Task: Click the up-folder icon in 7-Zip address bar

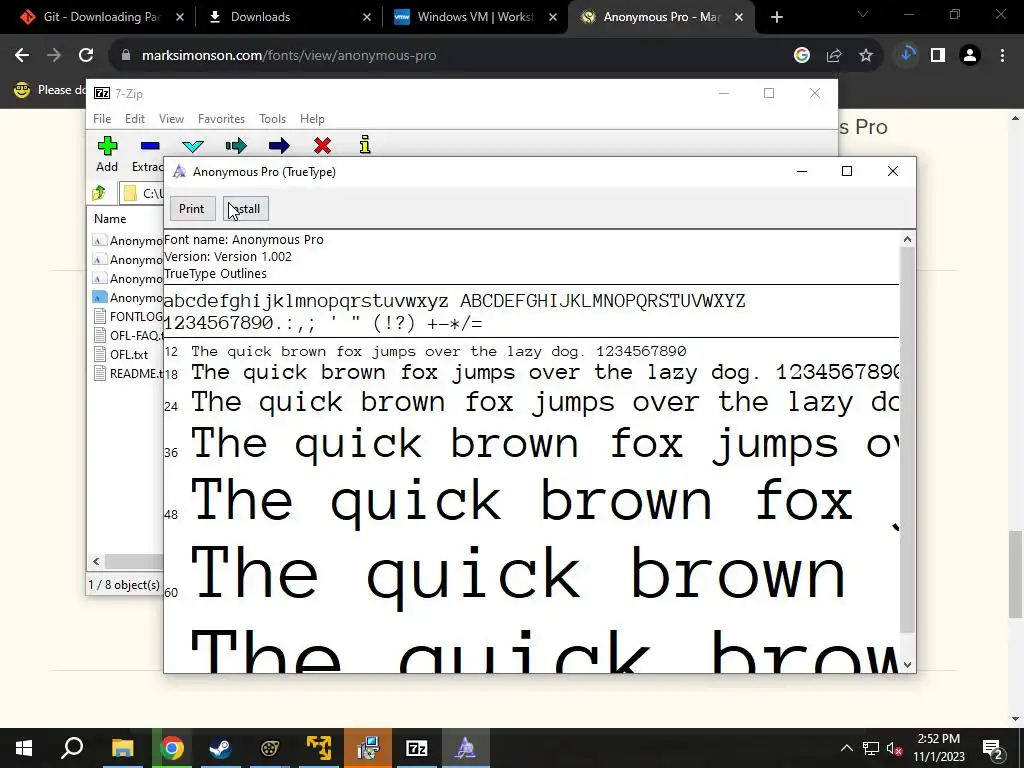Action: point(99,193)
